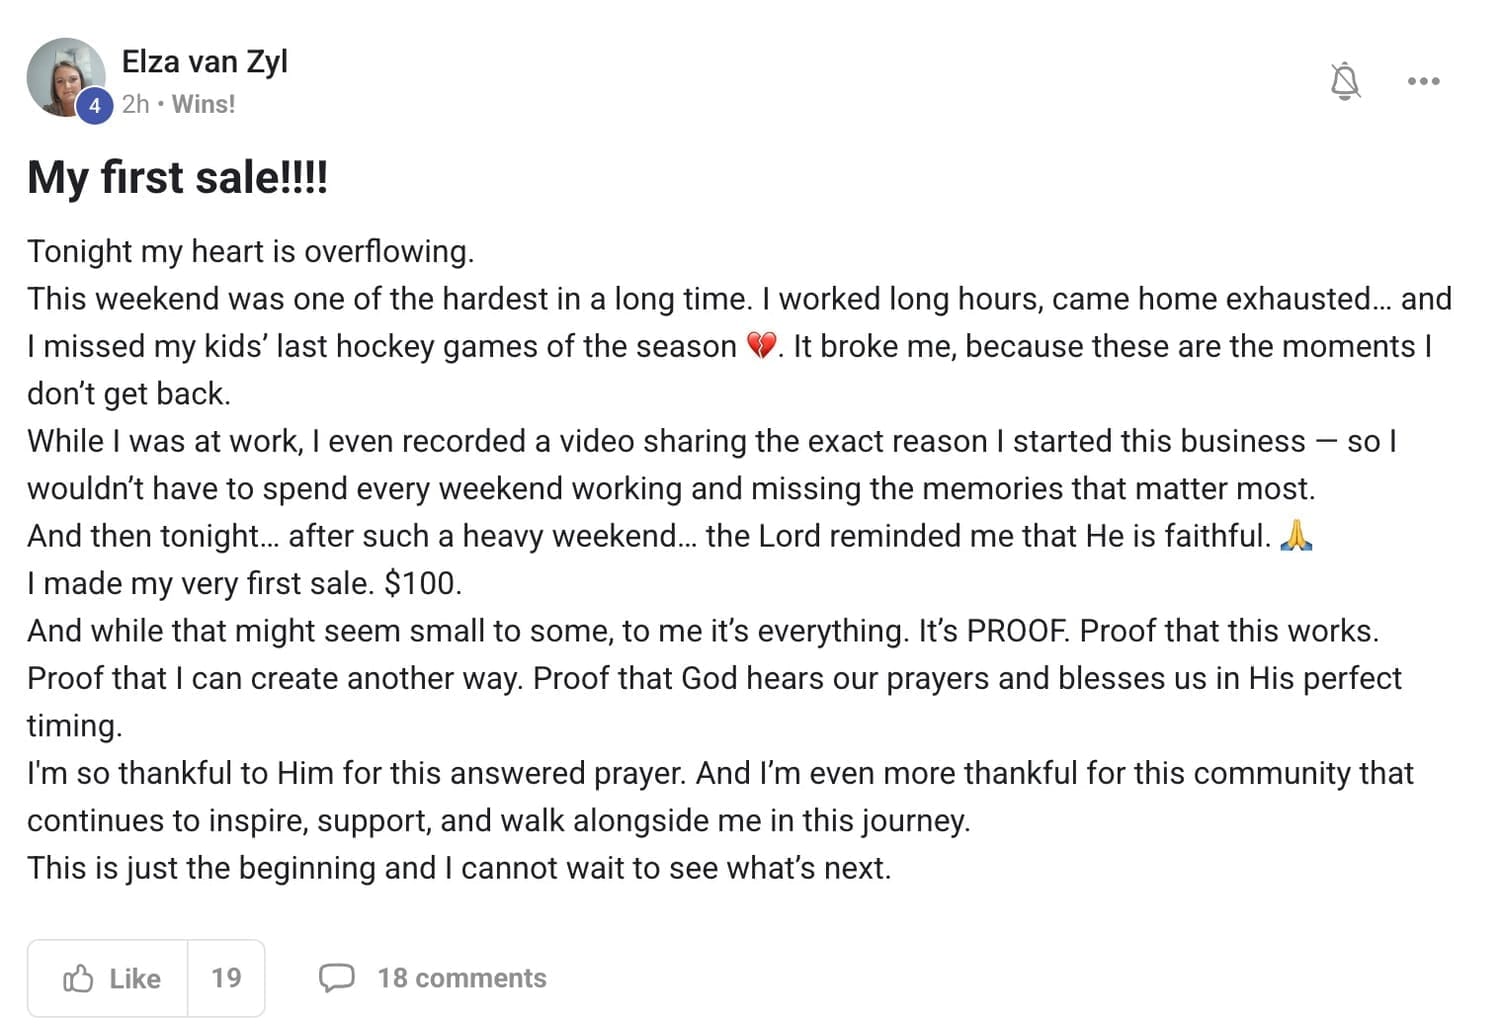Click the final line about 'just the beginning'
1500x1034 pixels.
(458, 868)
